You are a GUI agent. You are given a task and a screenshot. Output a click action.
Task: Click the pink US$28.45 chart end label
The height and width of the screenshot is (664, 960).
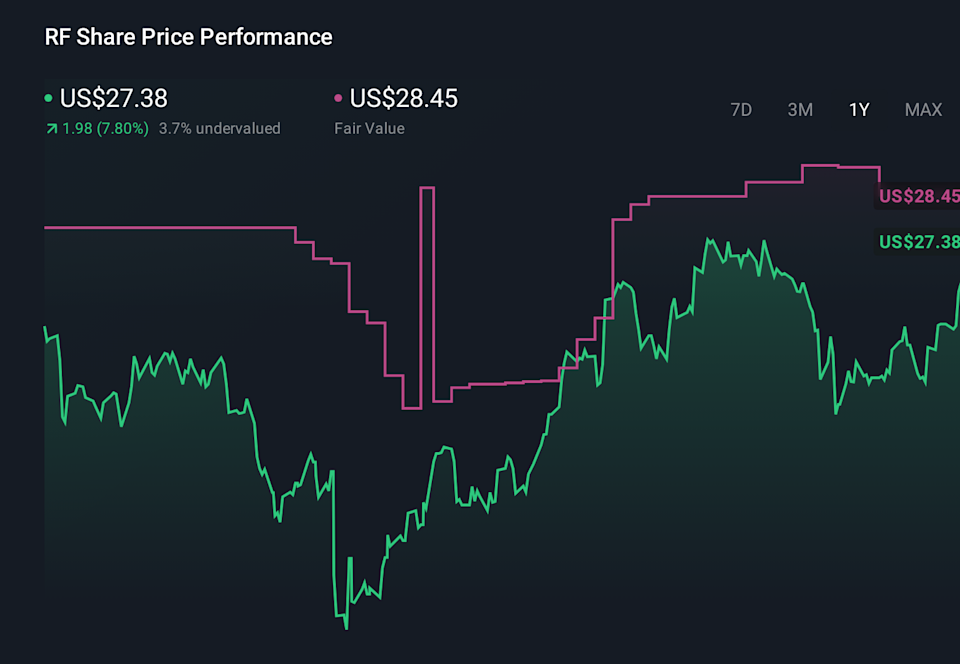tap(918, 196)
